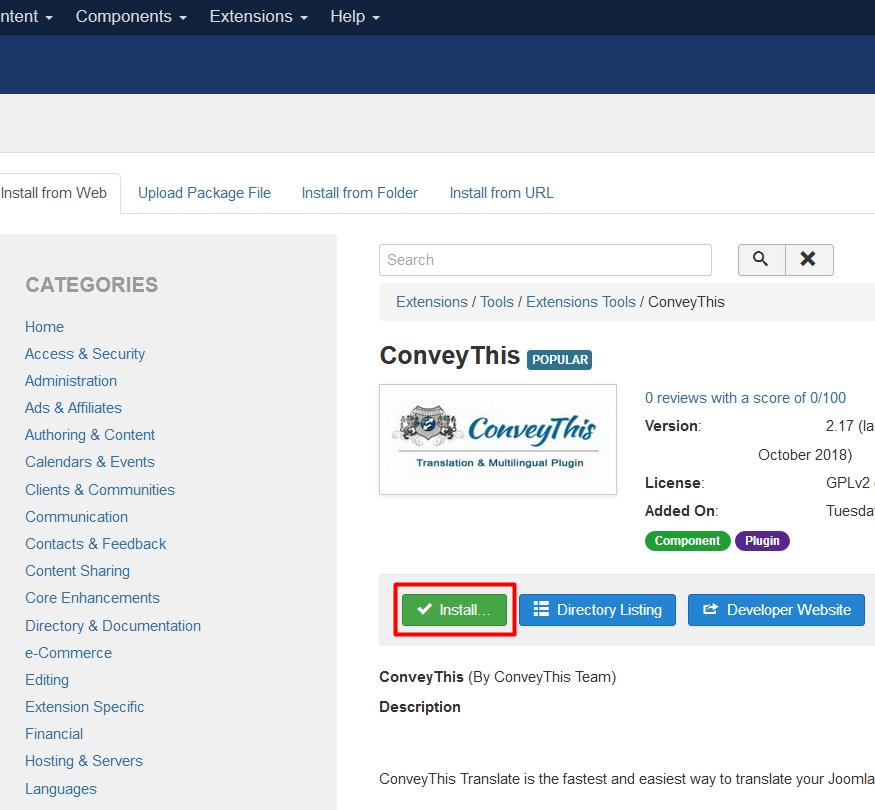The width and height of the screenshot is (875, 810).
Task: Open Hosting & Servers category
Action: point(84,761)
